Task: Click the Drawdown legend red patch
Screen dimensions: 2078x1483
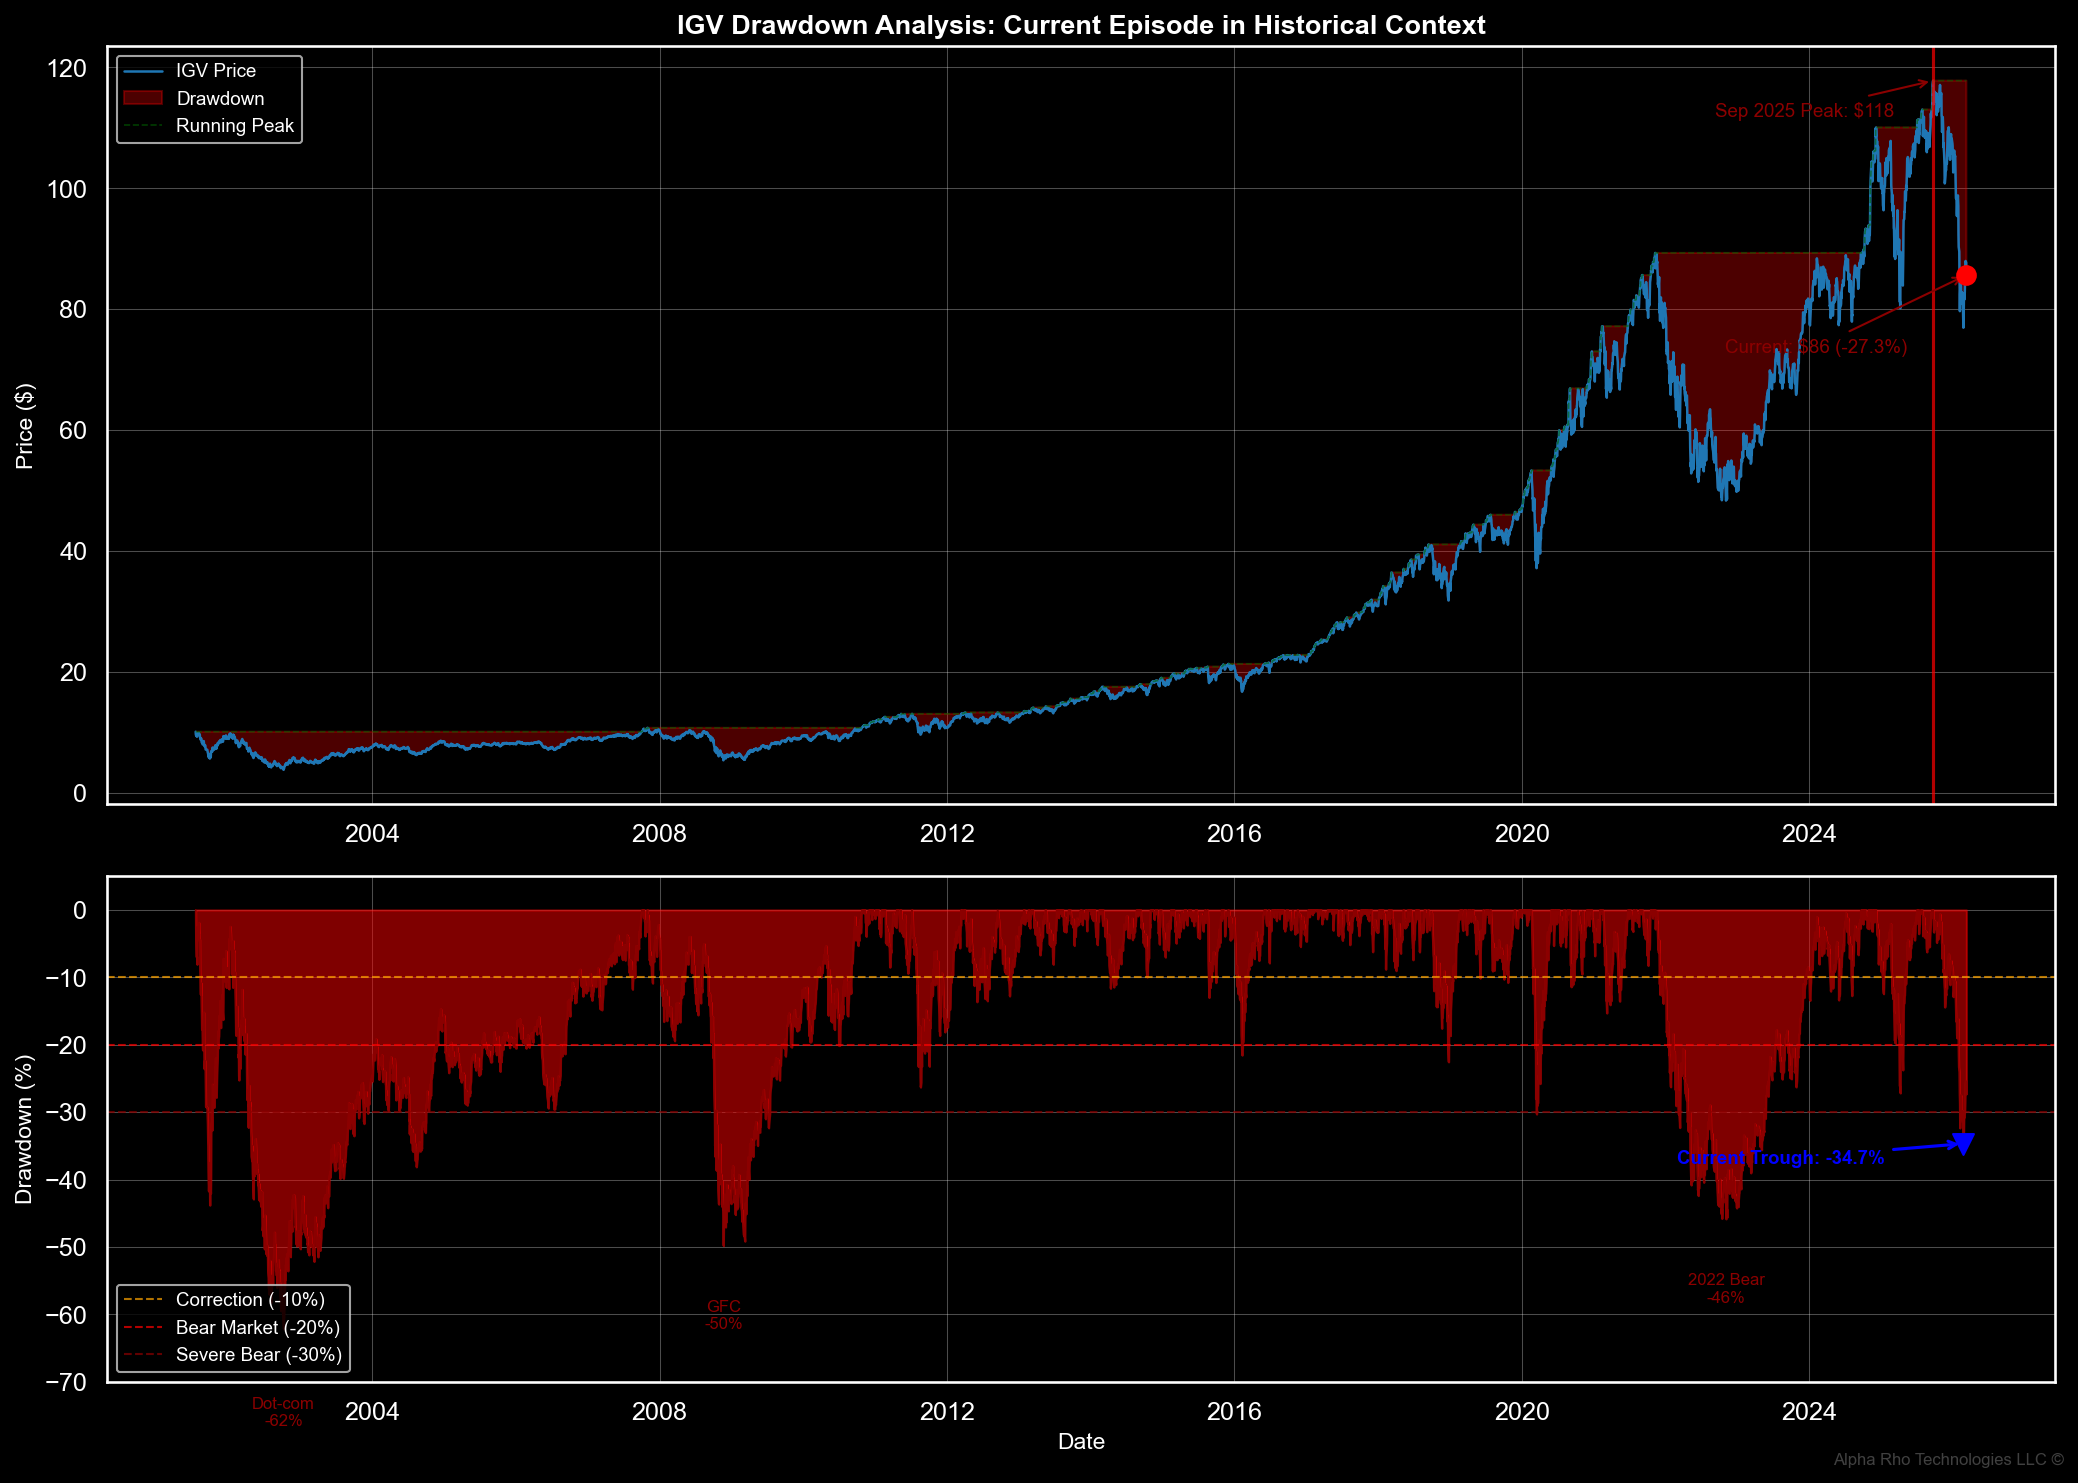Action: pos(142,98)
